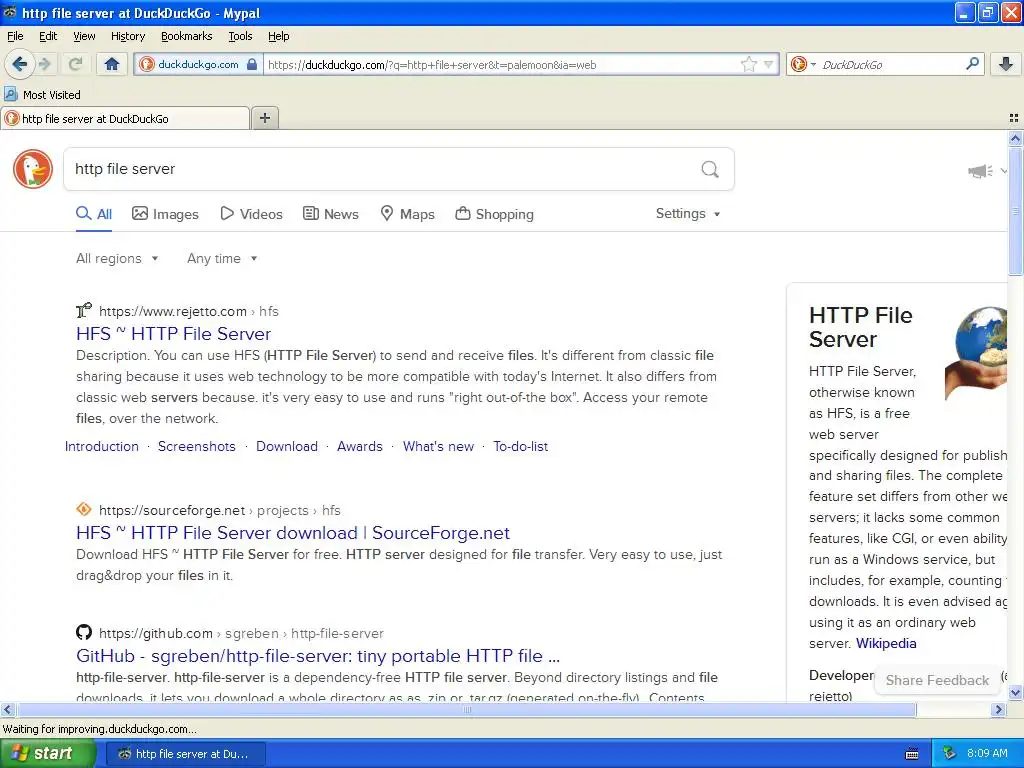Bookmark this page with star icon

coord(748,64)
